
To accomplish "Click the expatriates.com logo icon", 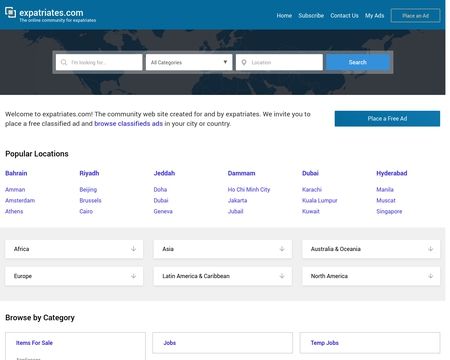I will pos(10,13).
